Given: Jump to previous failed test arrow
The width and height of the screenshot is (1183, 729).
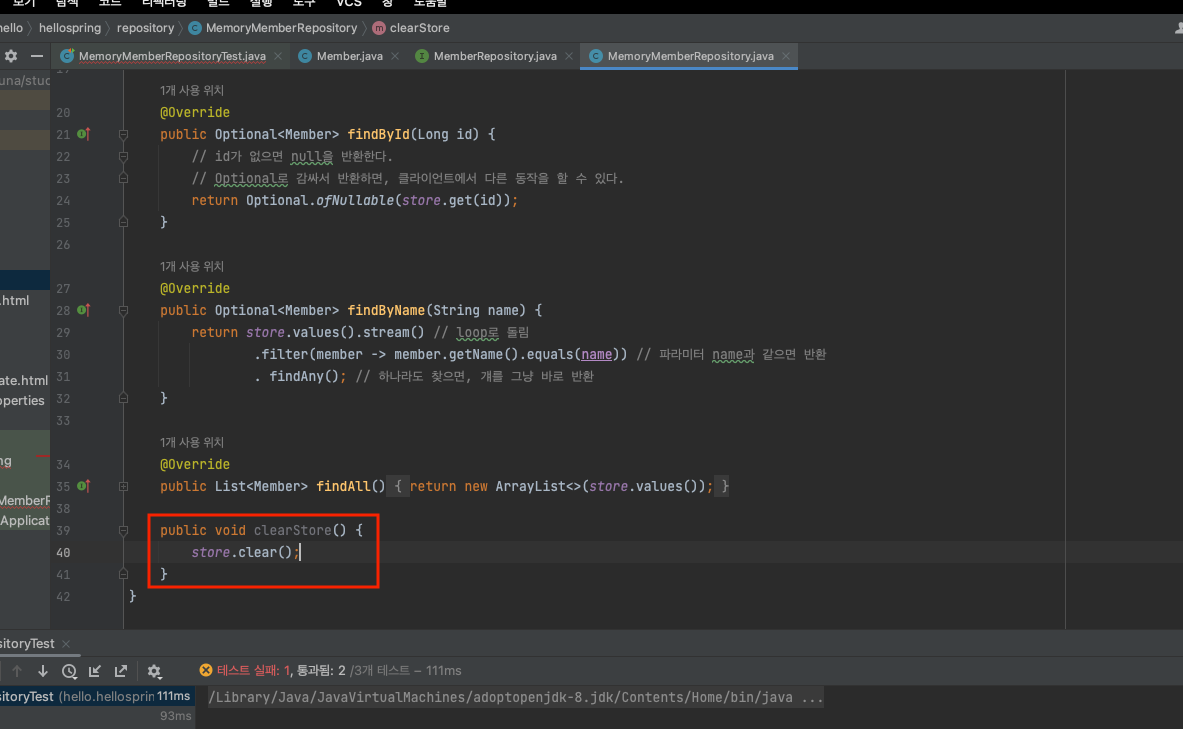Looking at the screenshot, I should [17, 671].
